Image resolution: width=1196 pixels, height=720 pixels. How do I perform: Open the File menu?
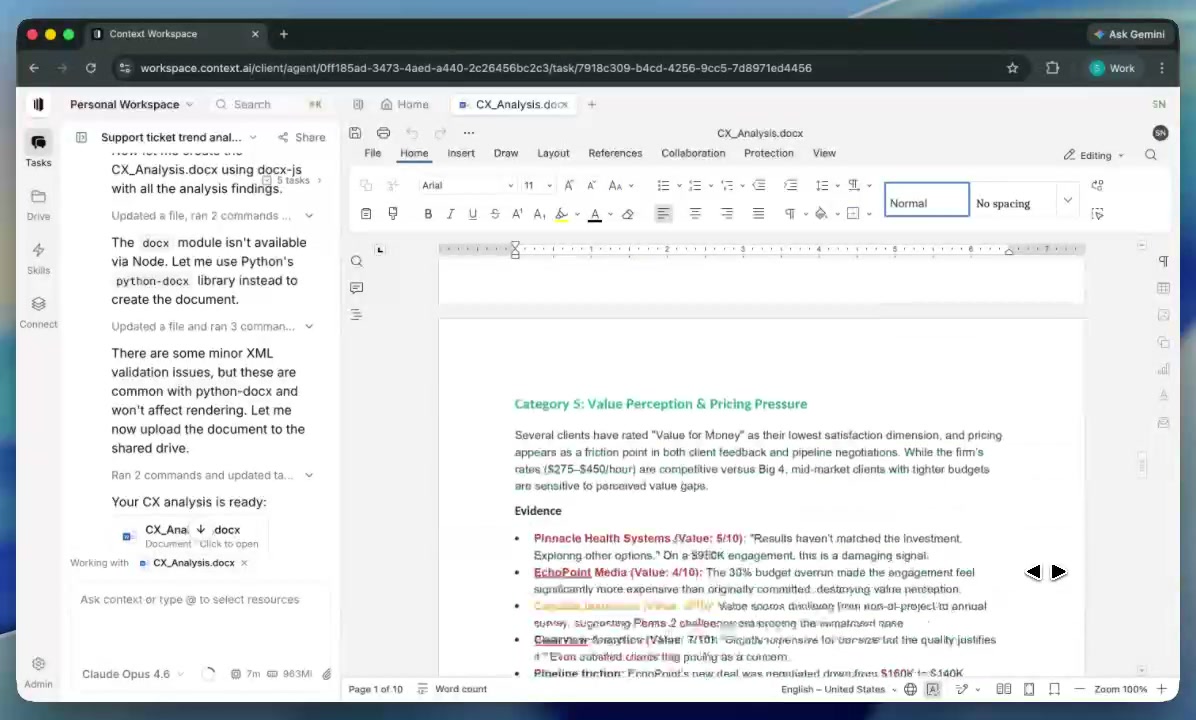(372, 153)
